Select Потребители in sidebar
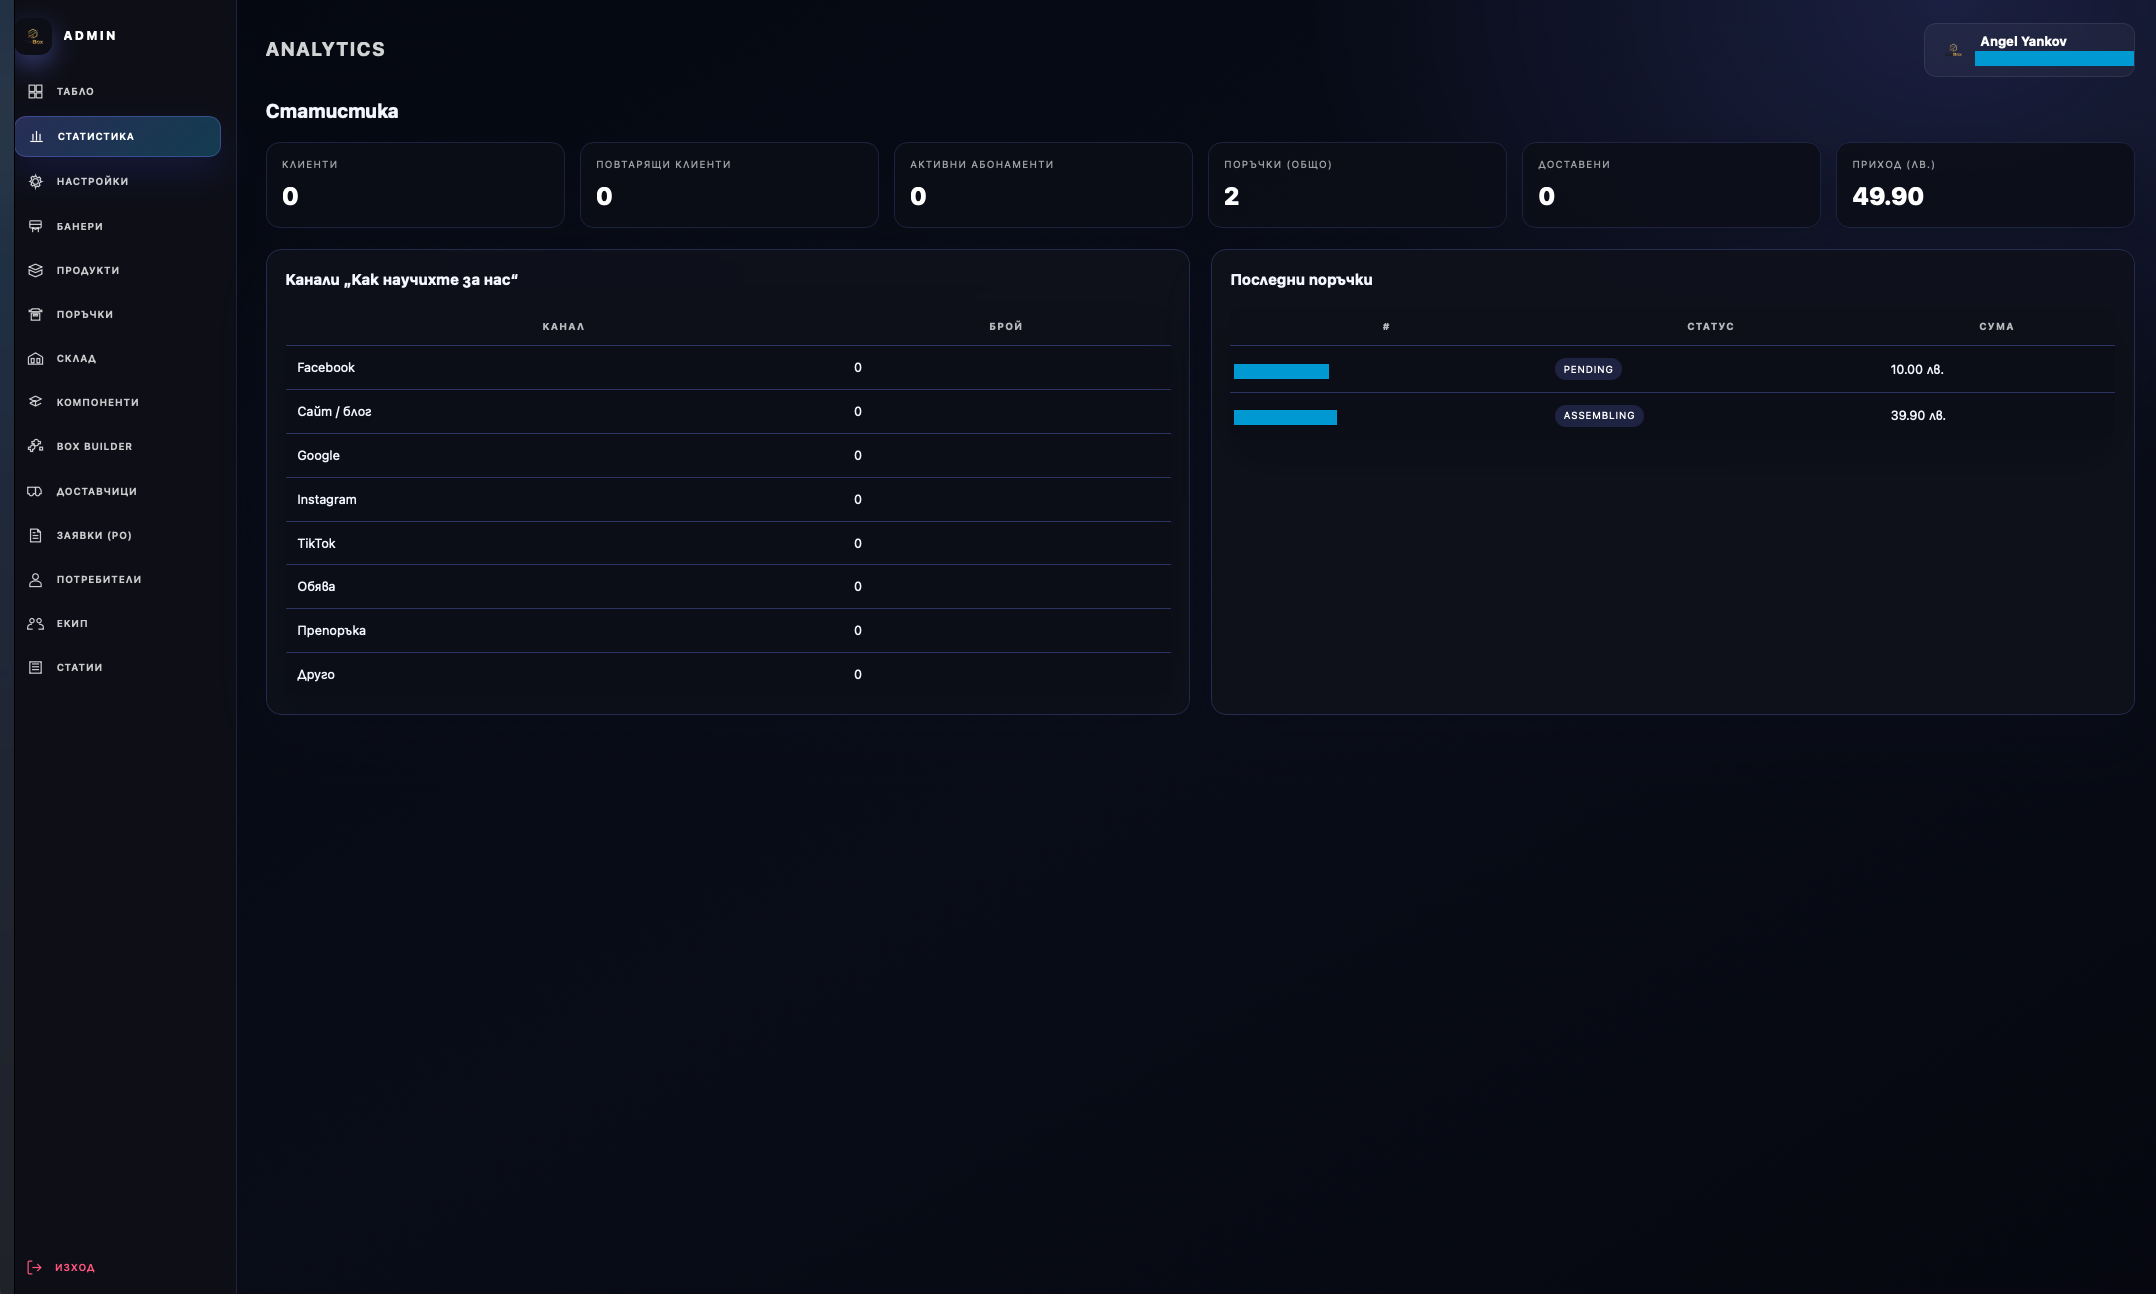 [x=98, y=579]
